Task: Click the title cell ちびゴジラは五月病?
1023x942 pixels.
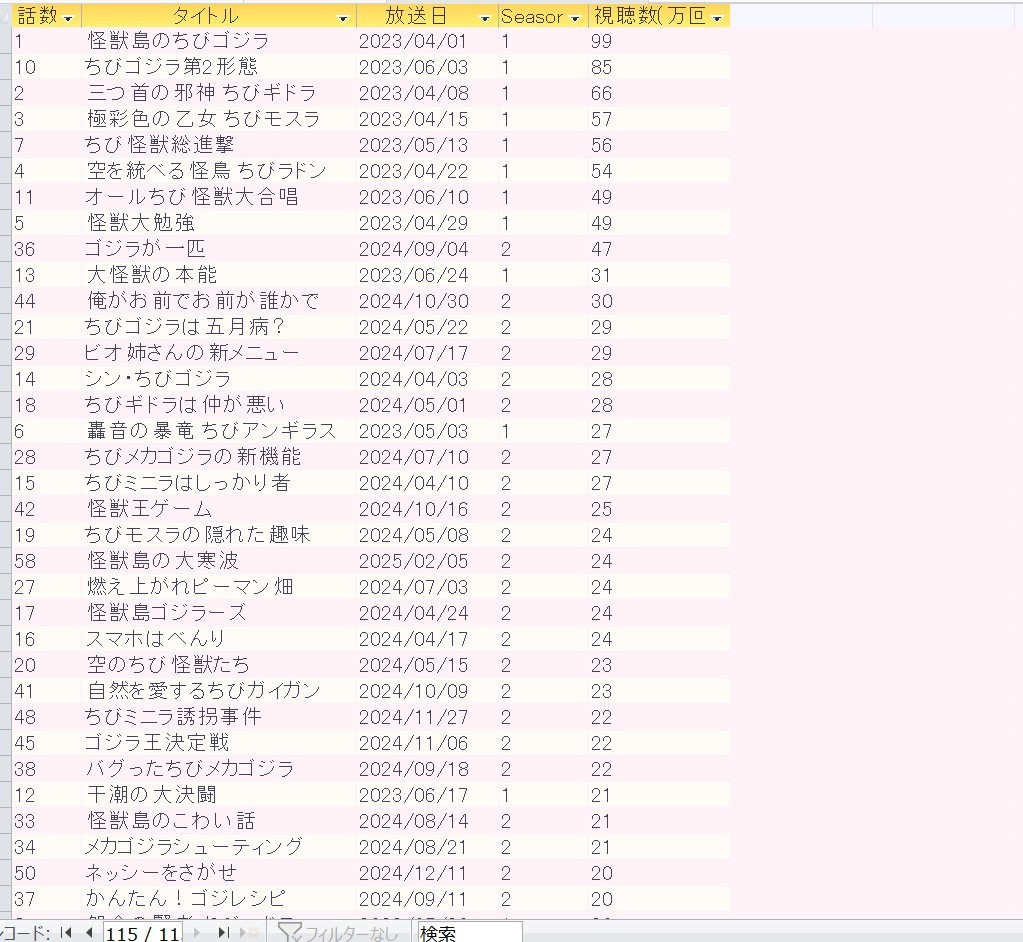Action: tap(219, 327)
